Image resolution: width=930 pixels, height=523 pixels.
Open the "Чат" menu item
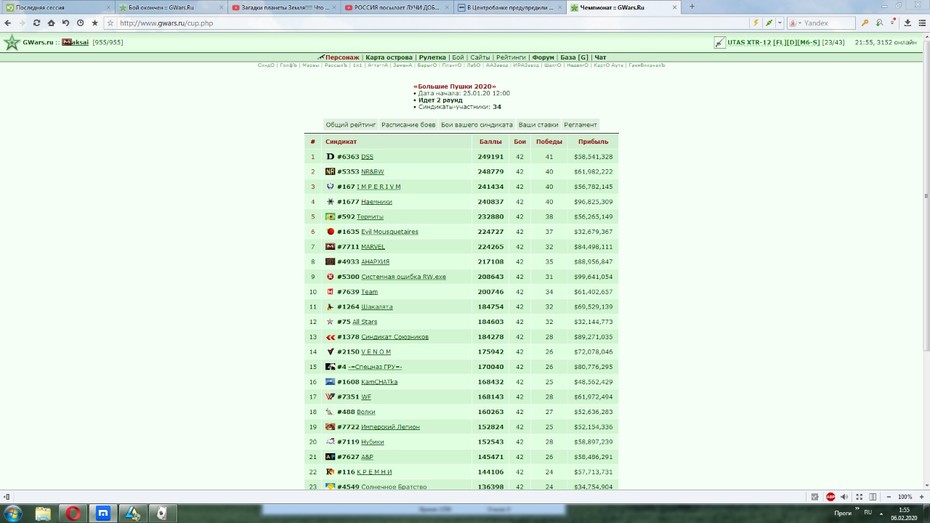tap(600, 58)
